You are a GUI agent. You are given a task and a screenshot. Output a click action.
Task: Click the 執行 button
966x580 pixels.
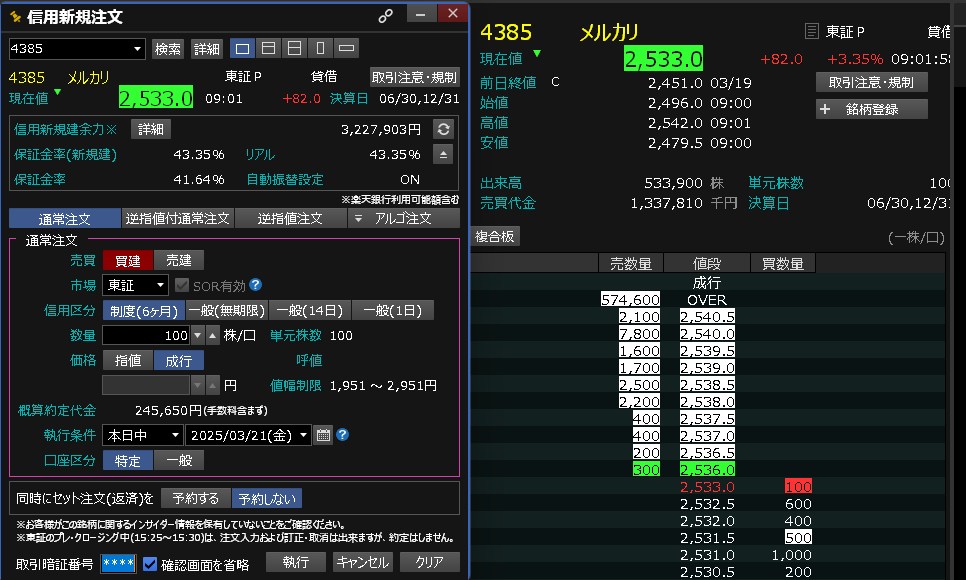point(296,562)
